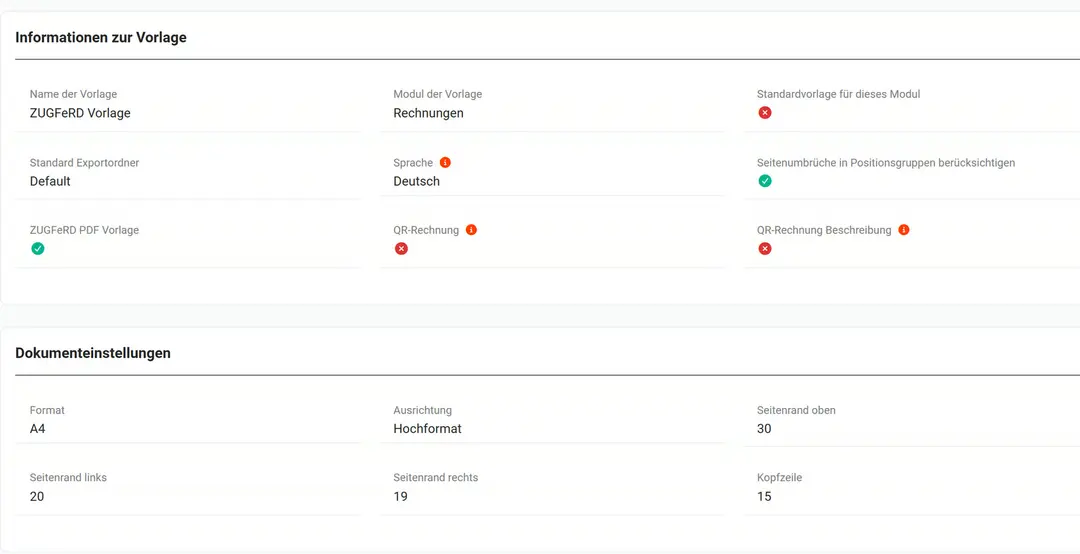This screenshot has height=554, width=1080.
Task: Toggle the ZUGFeRD PDF Vorlage green checkmark
Action: 37,249
